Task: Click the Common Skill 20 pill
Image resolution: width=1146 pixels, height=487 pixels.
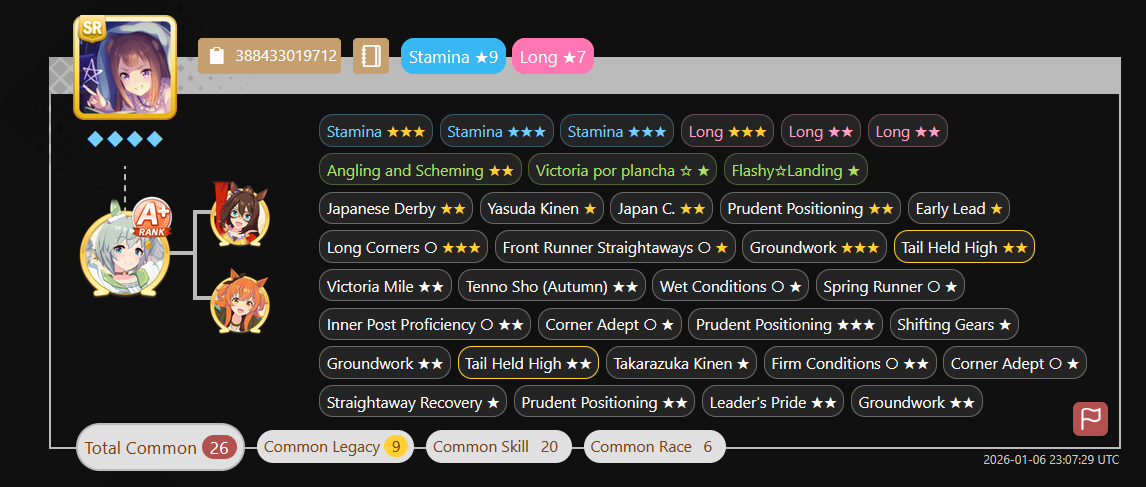Action: 498,446
